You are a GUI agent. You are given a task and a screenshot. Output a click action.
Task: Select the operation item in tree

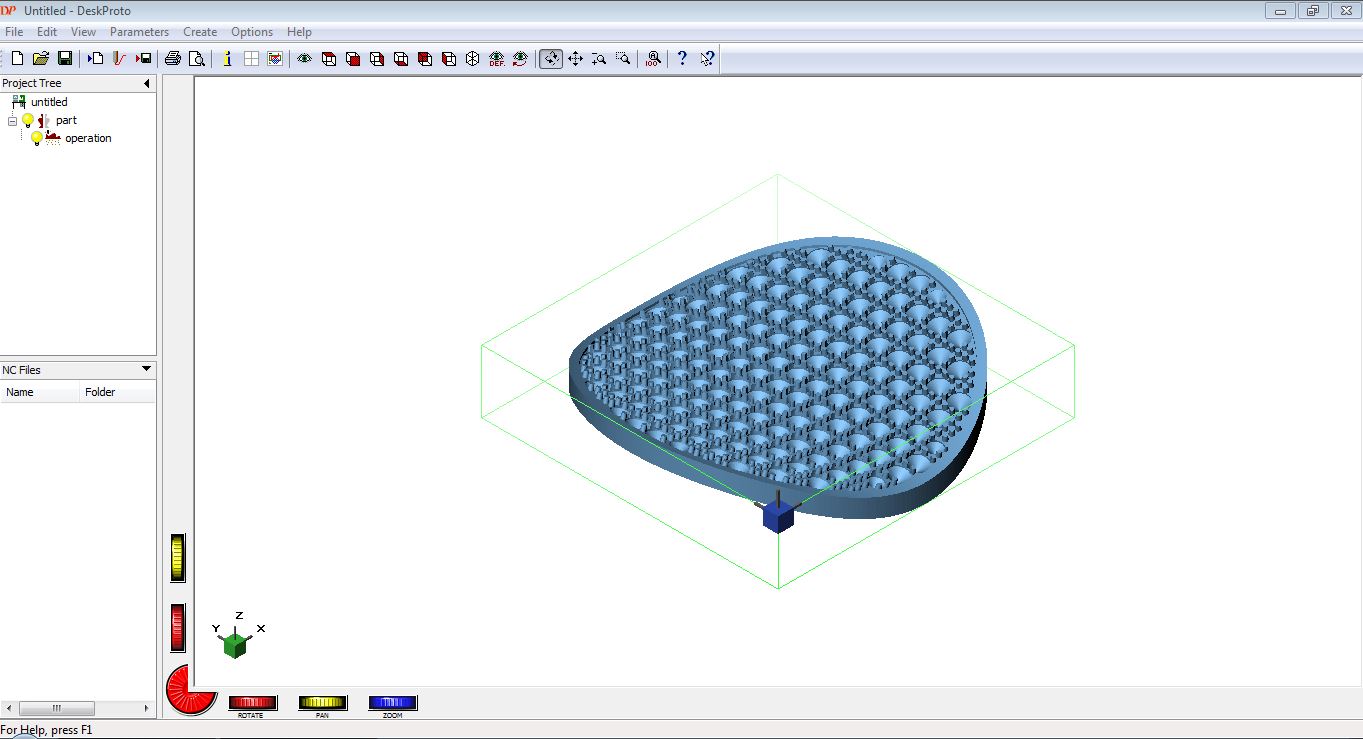click(x=88, y=138)
